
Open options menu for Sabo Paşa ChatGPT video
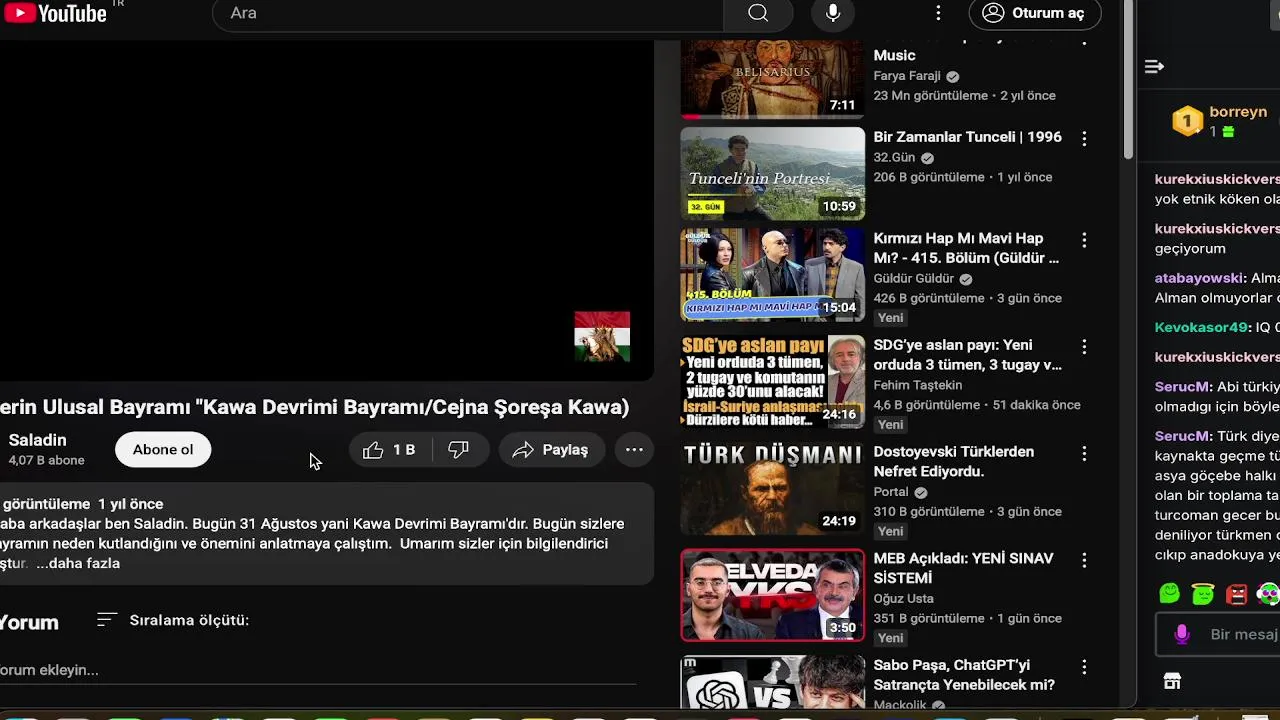point(1084,667)
